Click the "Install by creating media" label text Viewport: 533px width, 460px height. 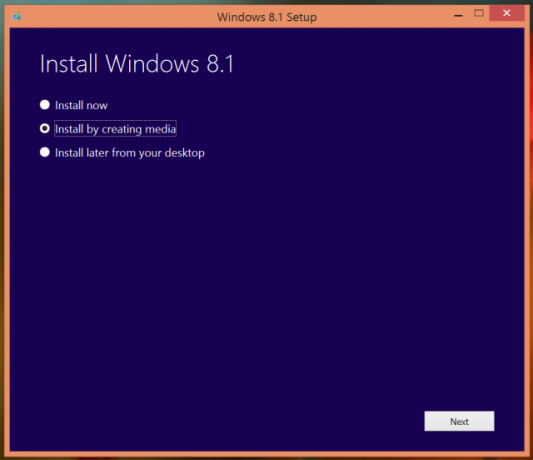point(115,129)
